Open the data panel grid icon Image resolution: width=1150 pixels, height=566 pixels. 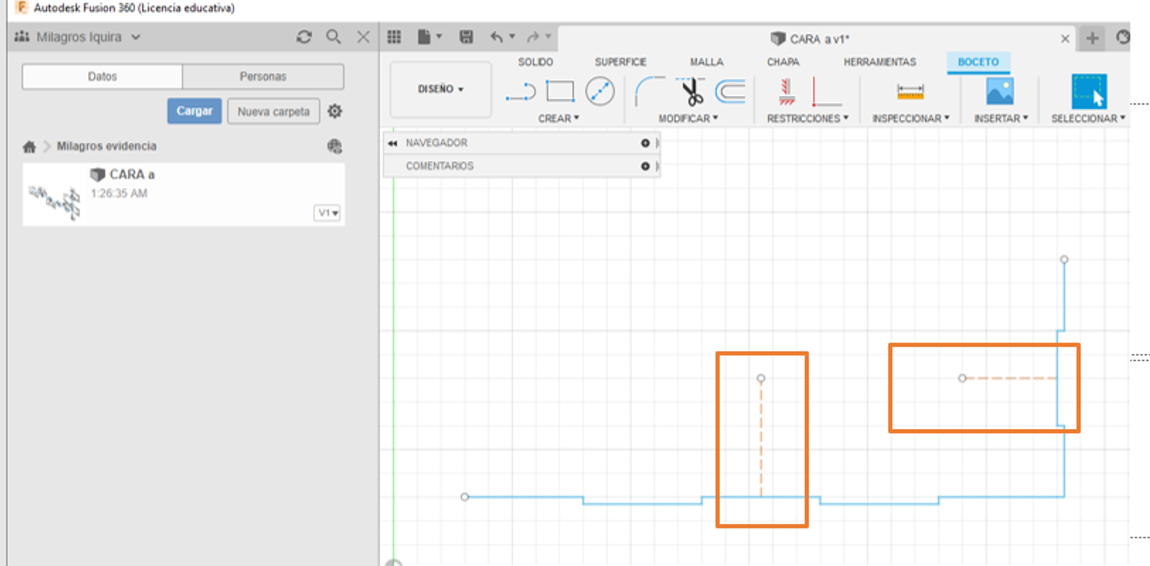(x=394, y=37)
